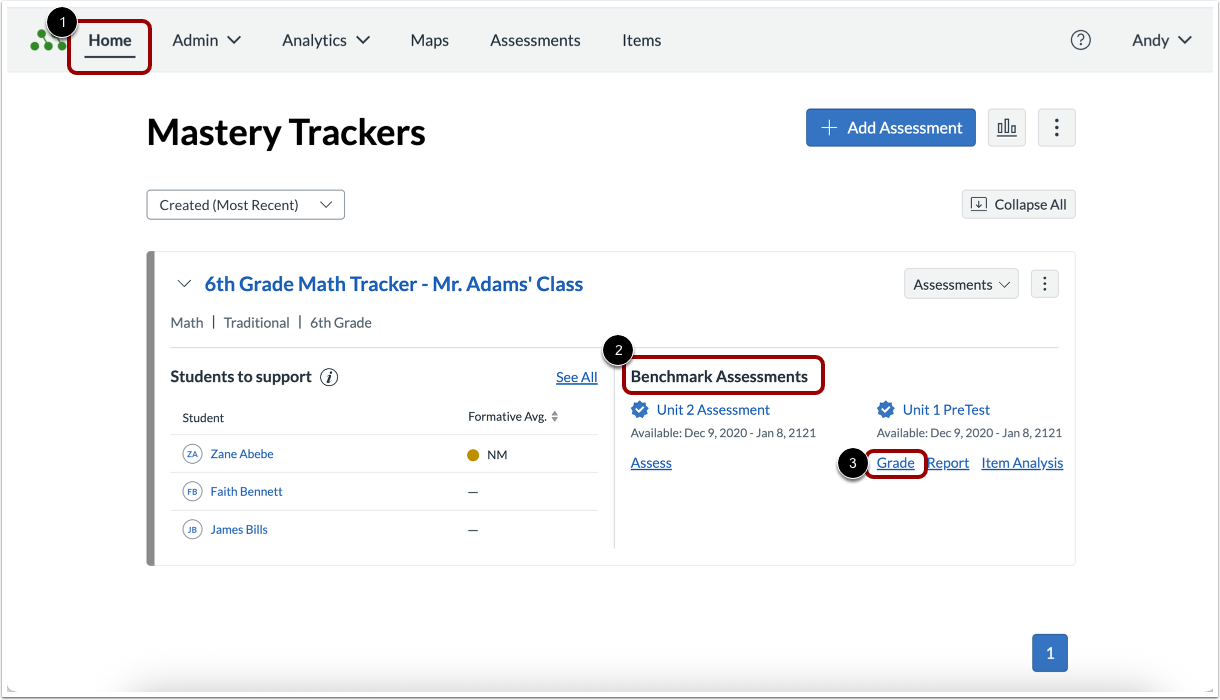Open the Assessments dropdown on the tracker card
This screenshot has width=1220, height=700.
pos(960,283)
